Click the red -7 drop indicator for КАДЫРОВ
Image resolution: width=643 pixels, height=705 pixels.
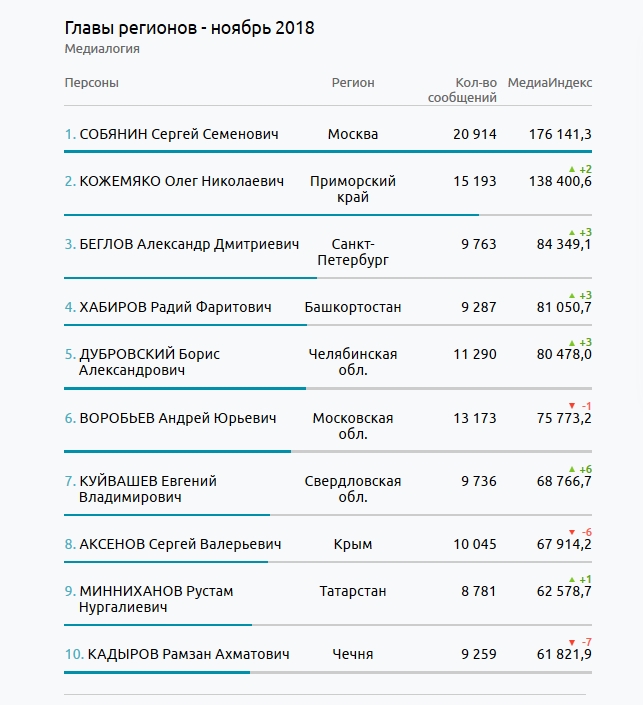pyautogui.click(x=580, y=642)
